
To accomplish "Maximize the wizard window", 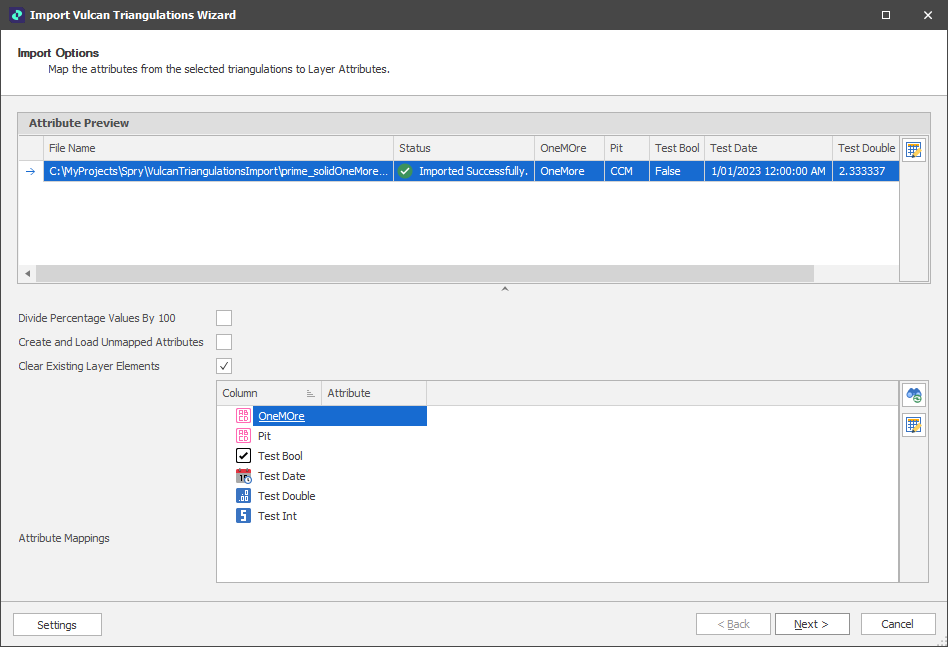I will [x=885, y=15].
